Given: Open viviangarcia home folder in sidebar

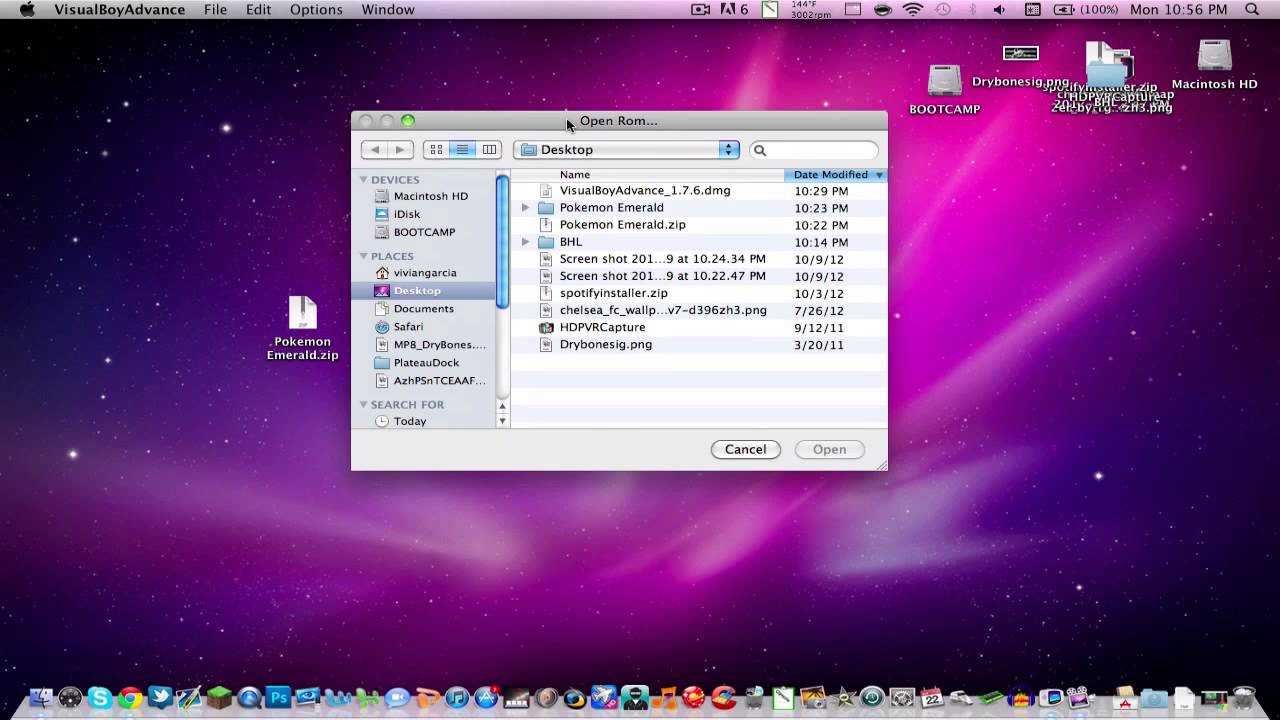Looking at the screenshot, I should pyautogui.click(x=424, y=273).
